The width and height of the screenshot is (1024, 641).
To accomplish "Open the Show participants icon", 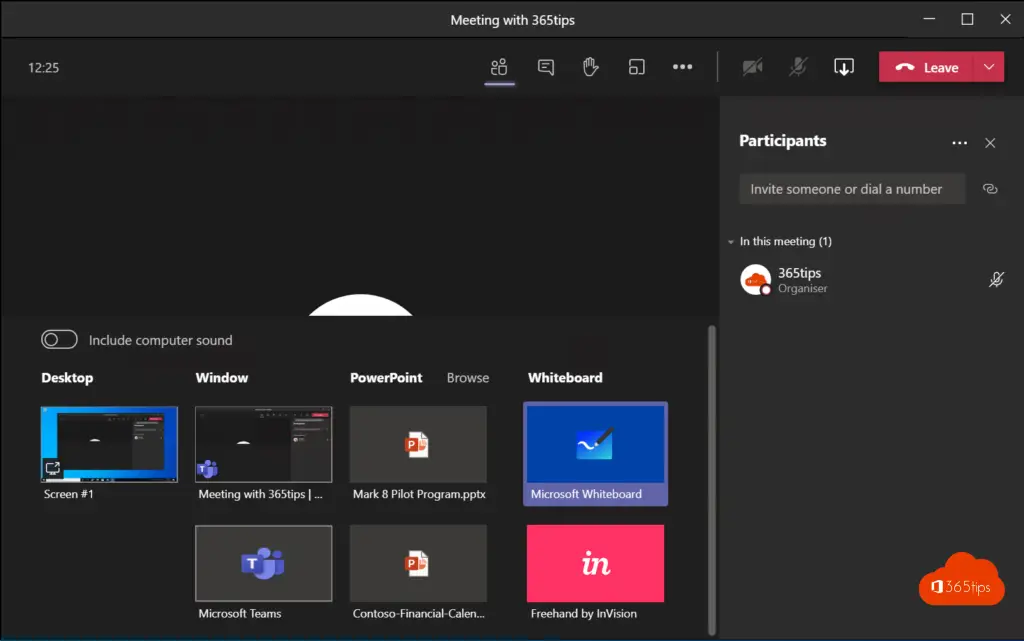I will click(x=499, y=67).
